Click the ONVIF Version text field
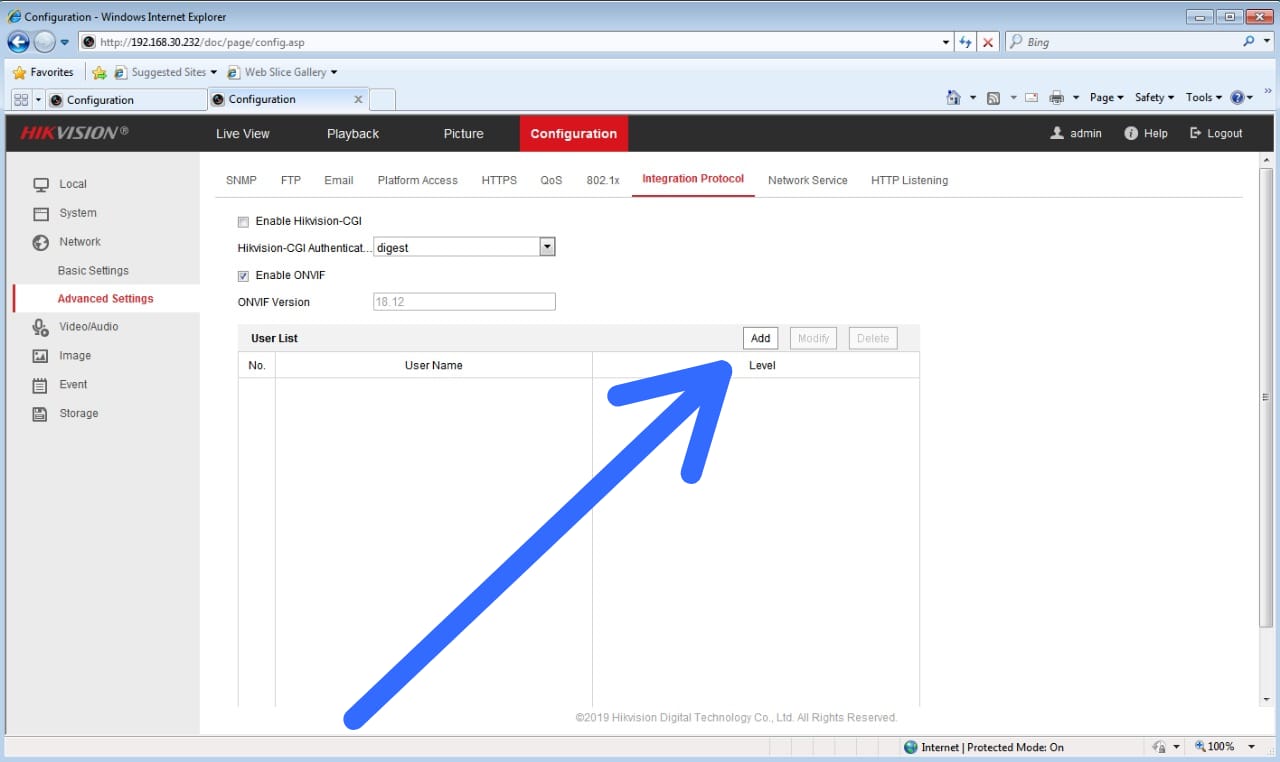The image size is (1280, 762). pos(464,302)
